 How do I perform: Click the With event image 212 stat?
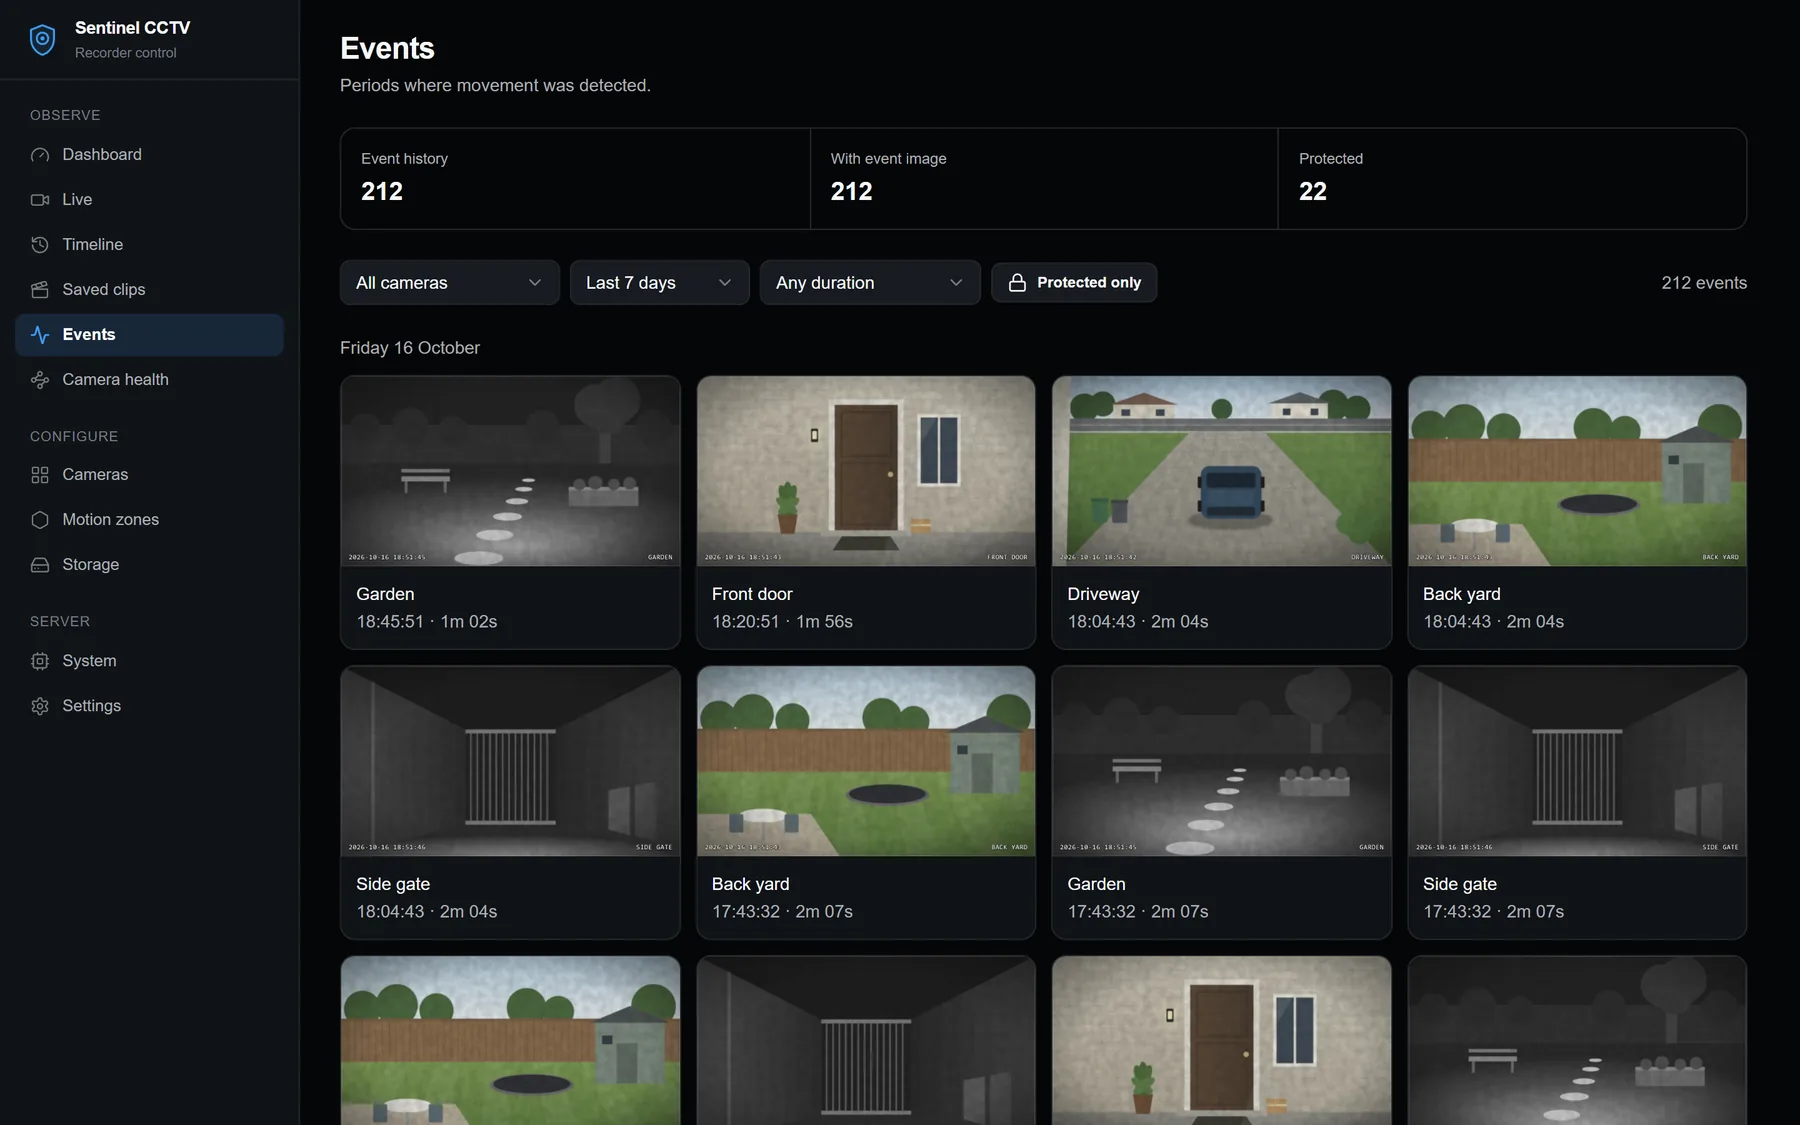pos(1044,179)
